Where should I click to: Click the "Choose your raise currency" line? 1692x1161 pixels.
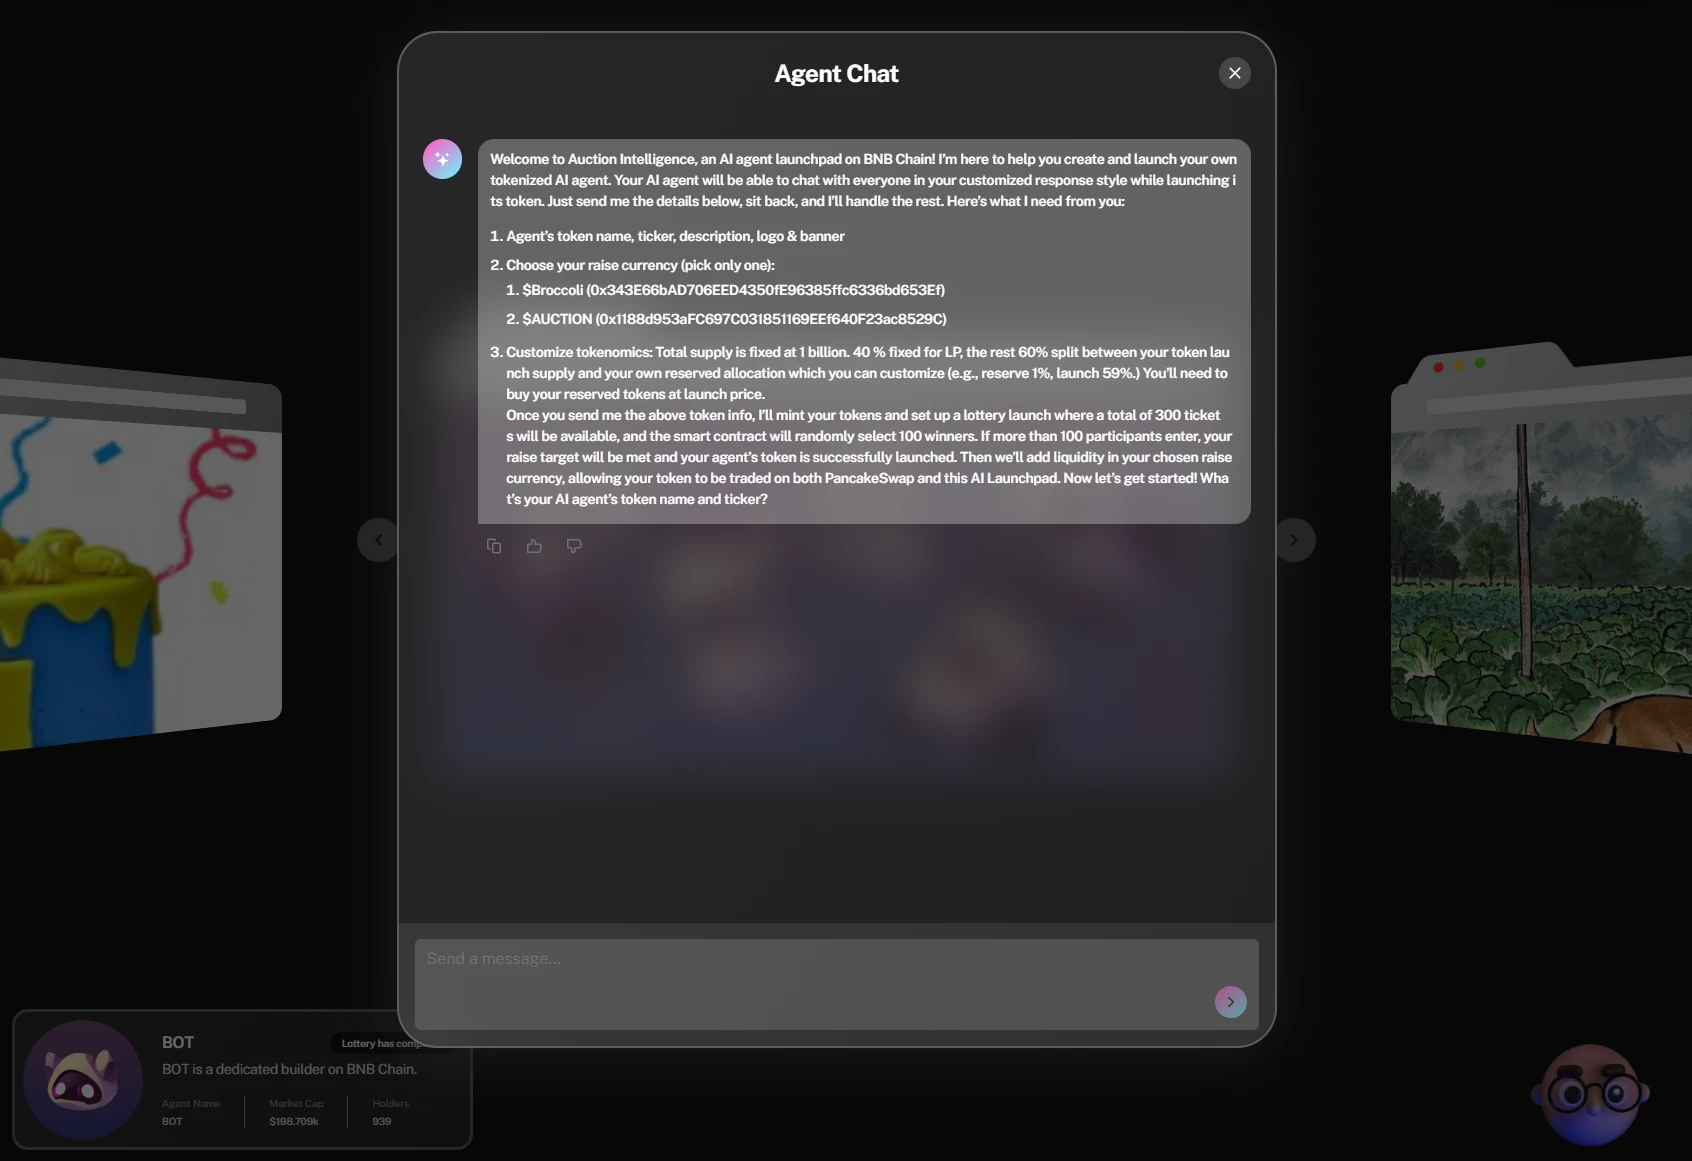click(x=632, y=265)
